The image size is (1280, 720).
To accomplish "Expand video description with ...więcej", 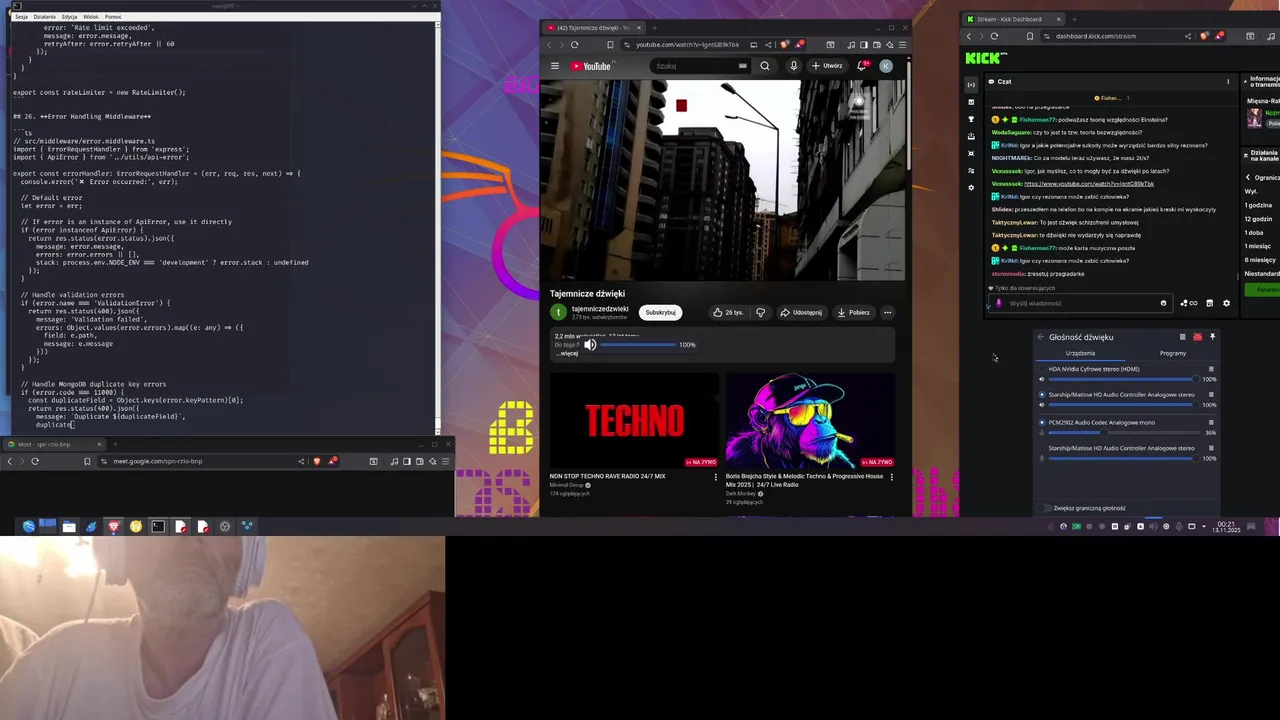I will tap(568, 353).
